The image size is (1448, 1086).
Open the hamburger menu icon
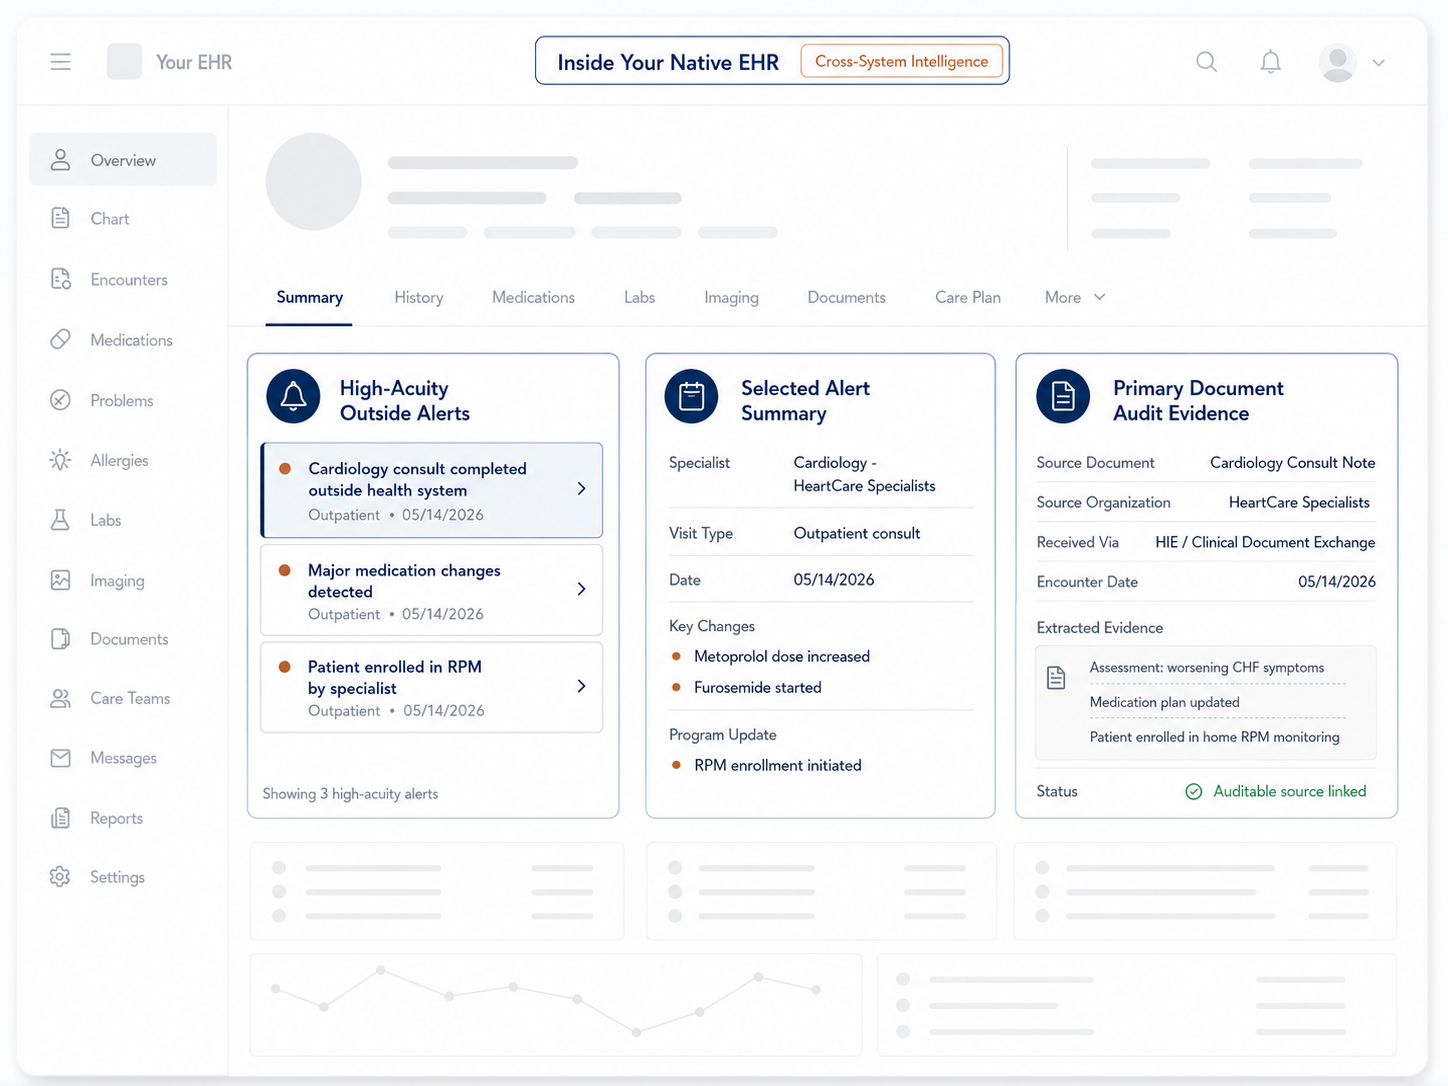61,62
